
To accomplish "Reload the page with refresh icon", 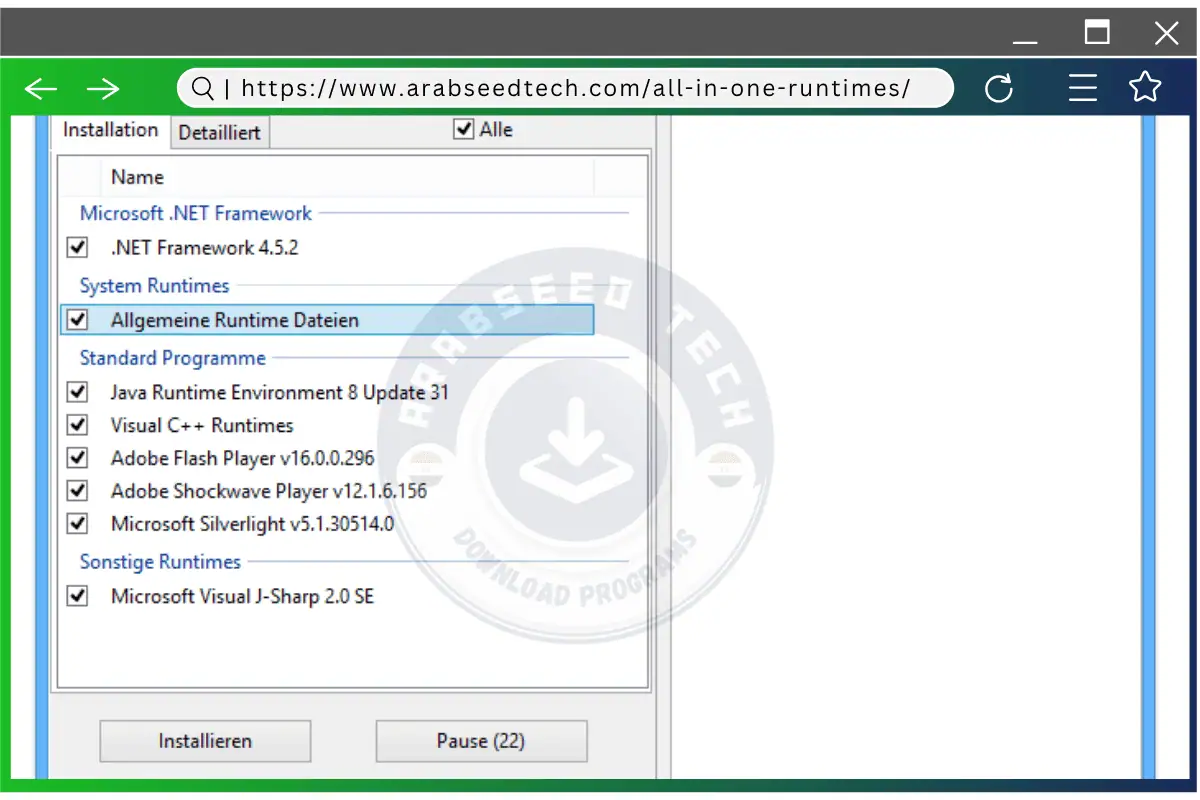I will pos(999,89).
